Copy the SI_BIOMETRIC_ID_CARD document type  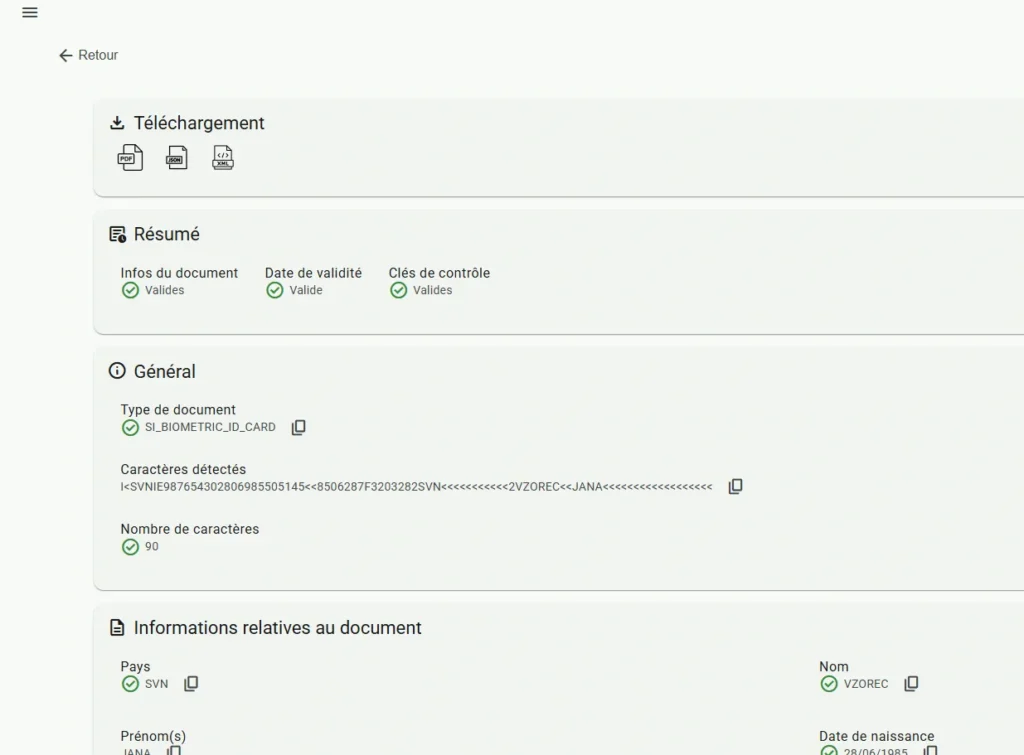[x=298, y=427]
